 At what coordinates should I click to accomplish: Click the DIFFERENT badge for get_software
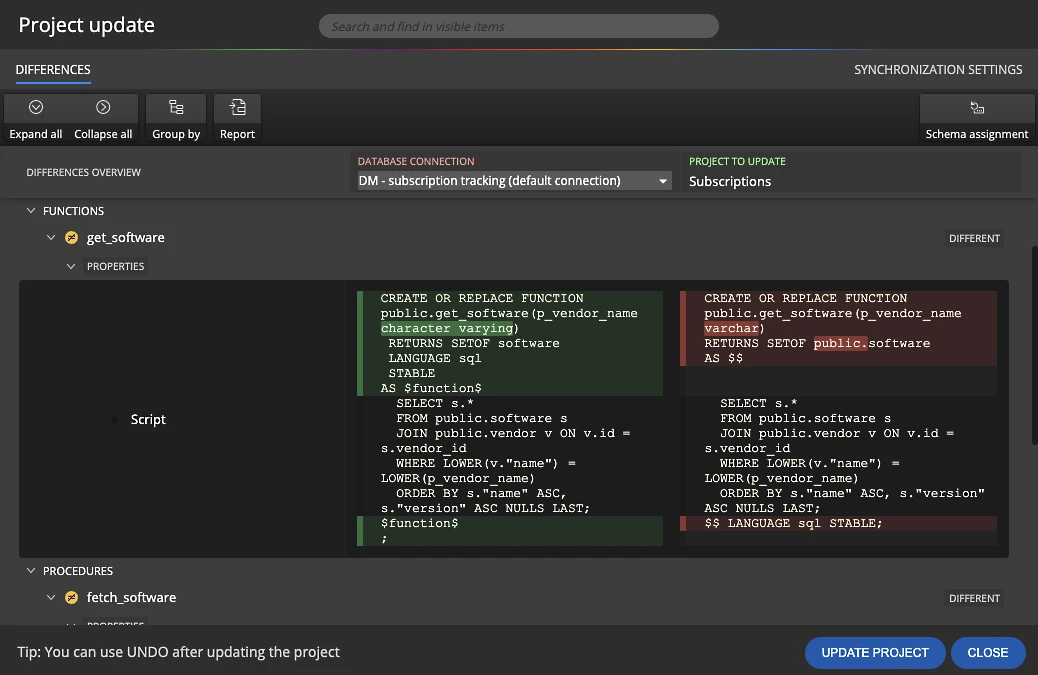pos(974,238)
